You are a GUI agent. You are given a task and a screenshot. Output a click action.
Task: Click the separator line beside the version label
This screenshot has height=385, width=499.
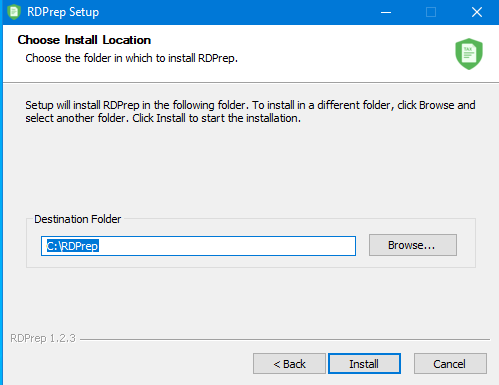click(285, 340)
